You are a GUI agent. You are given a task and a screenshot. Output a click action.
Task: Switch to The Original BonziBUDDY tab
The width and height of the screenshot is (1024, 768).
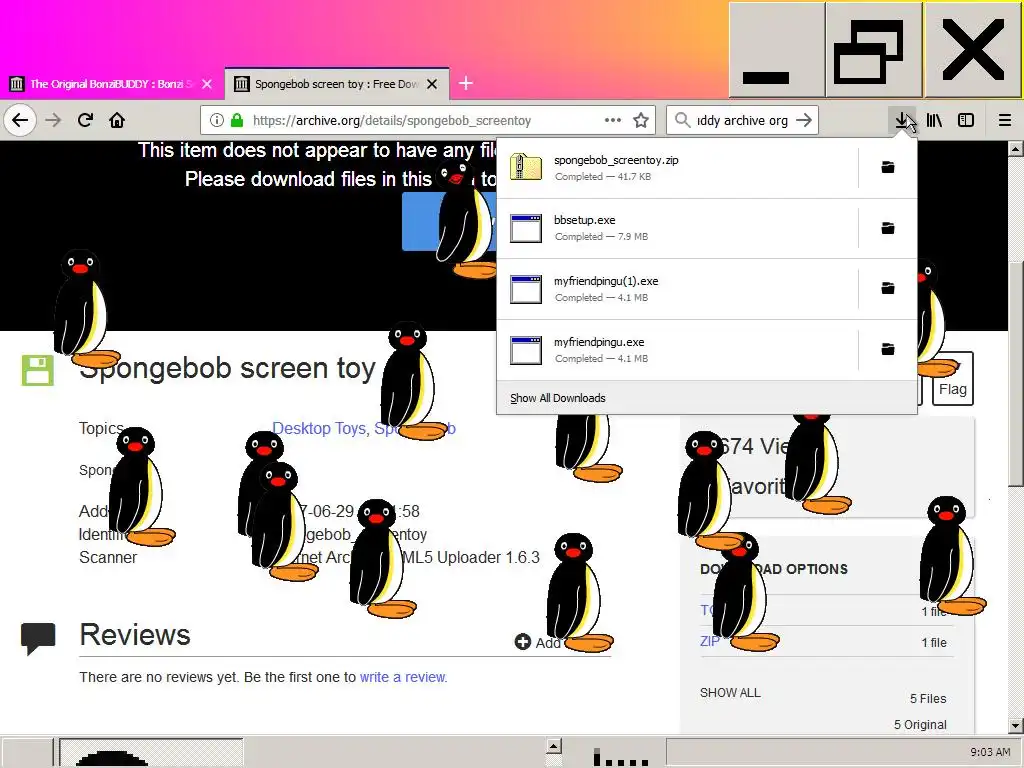click(x=112, y=84)
